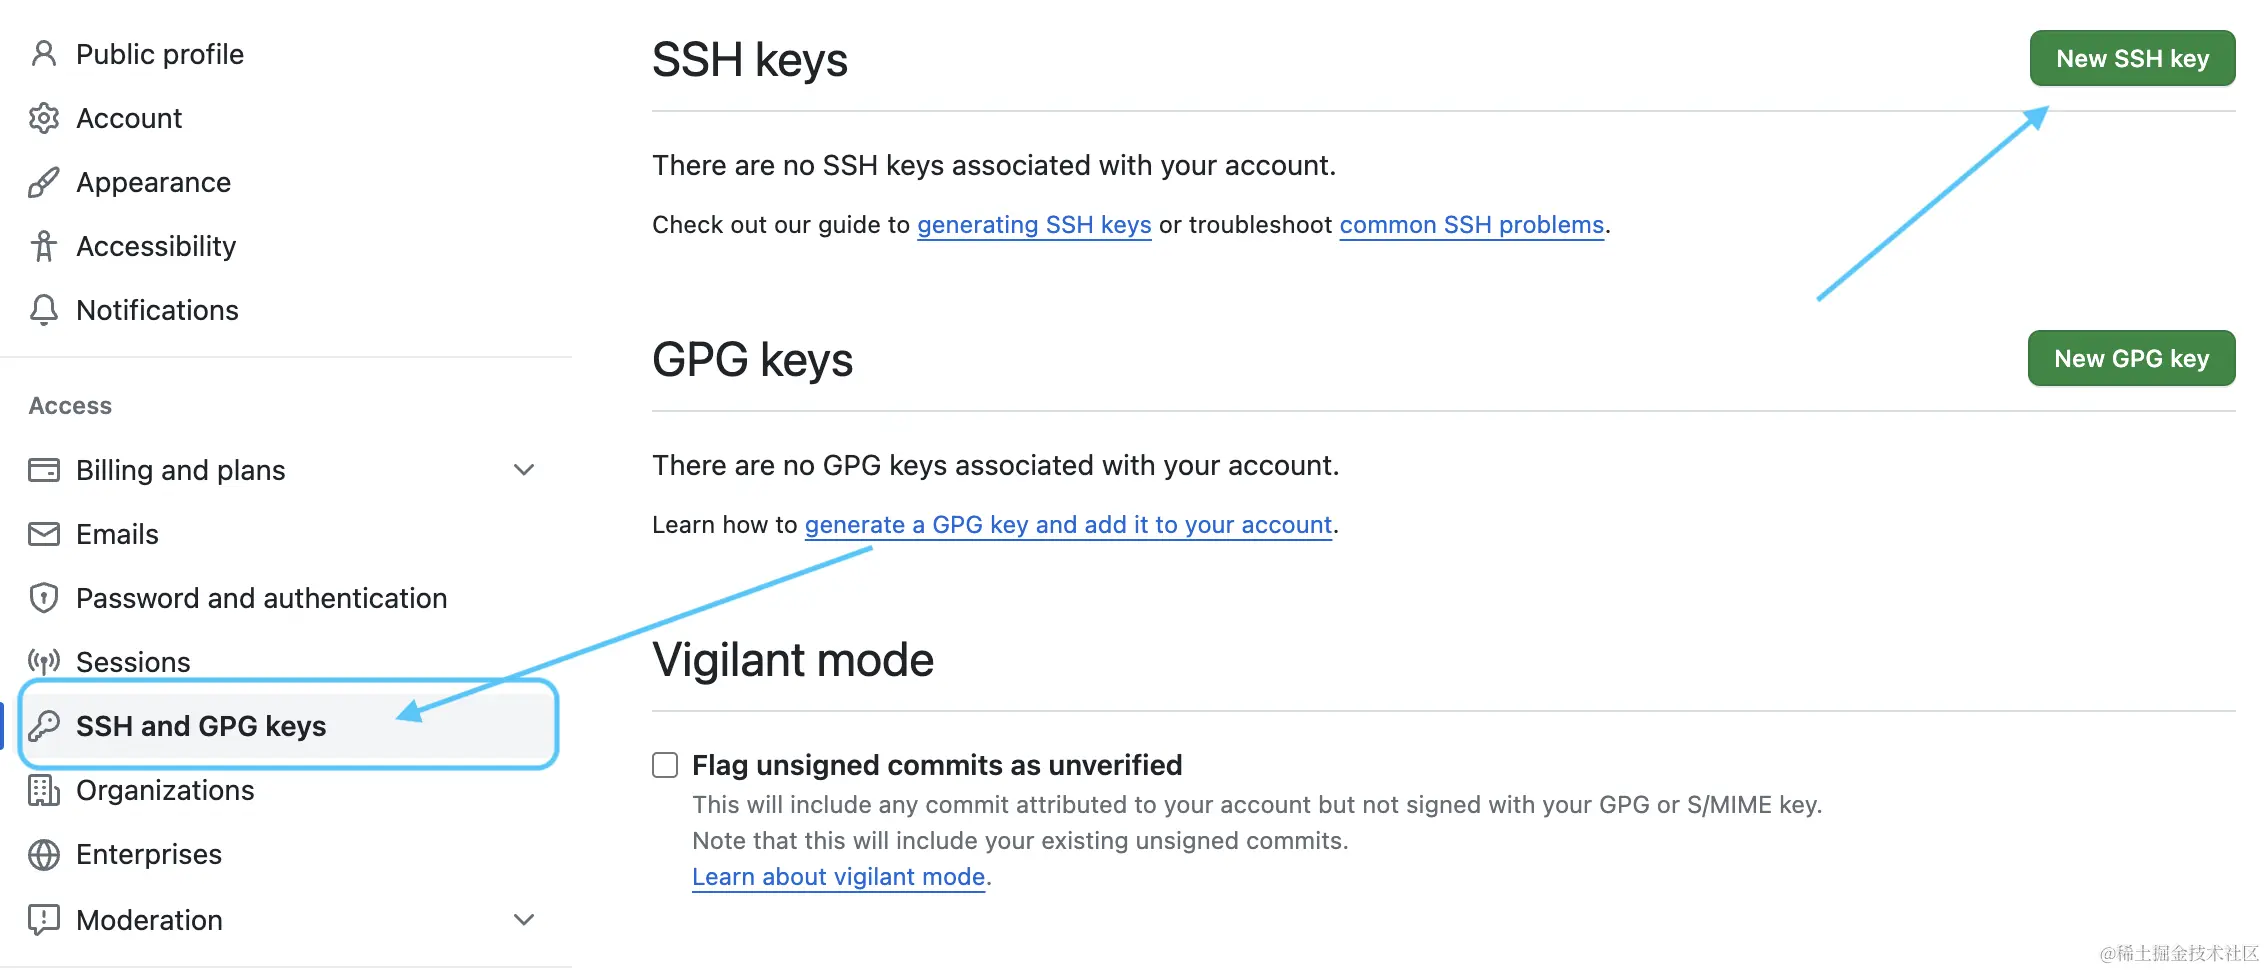Screen dimensions: 2266x970
Task: Click the New SSH key button
Action: pos(2132,59)
